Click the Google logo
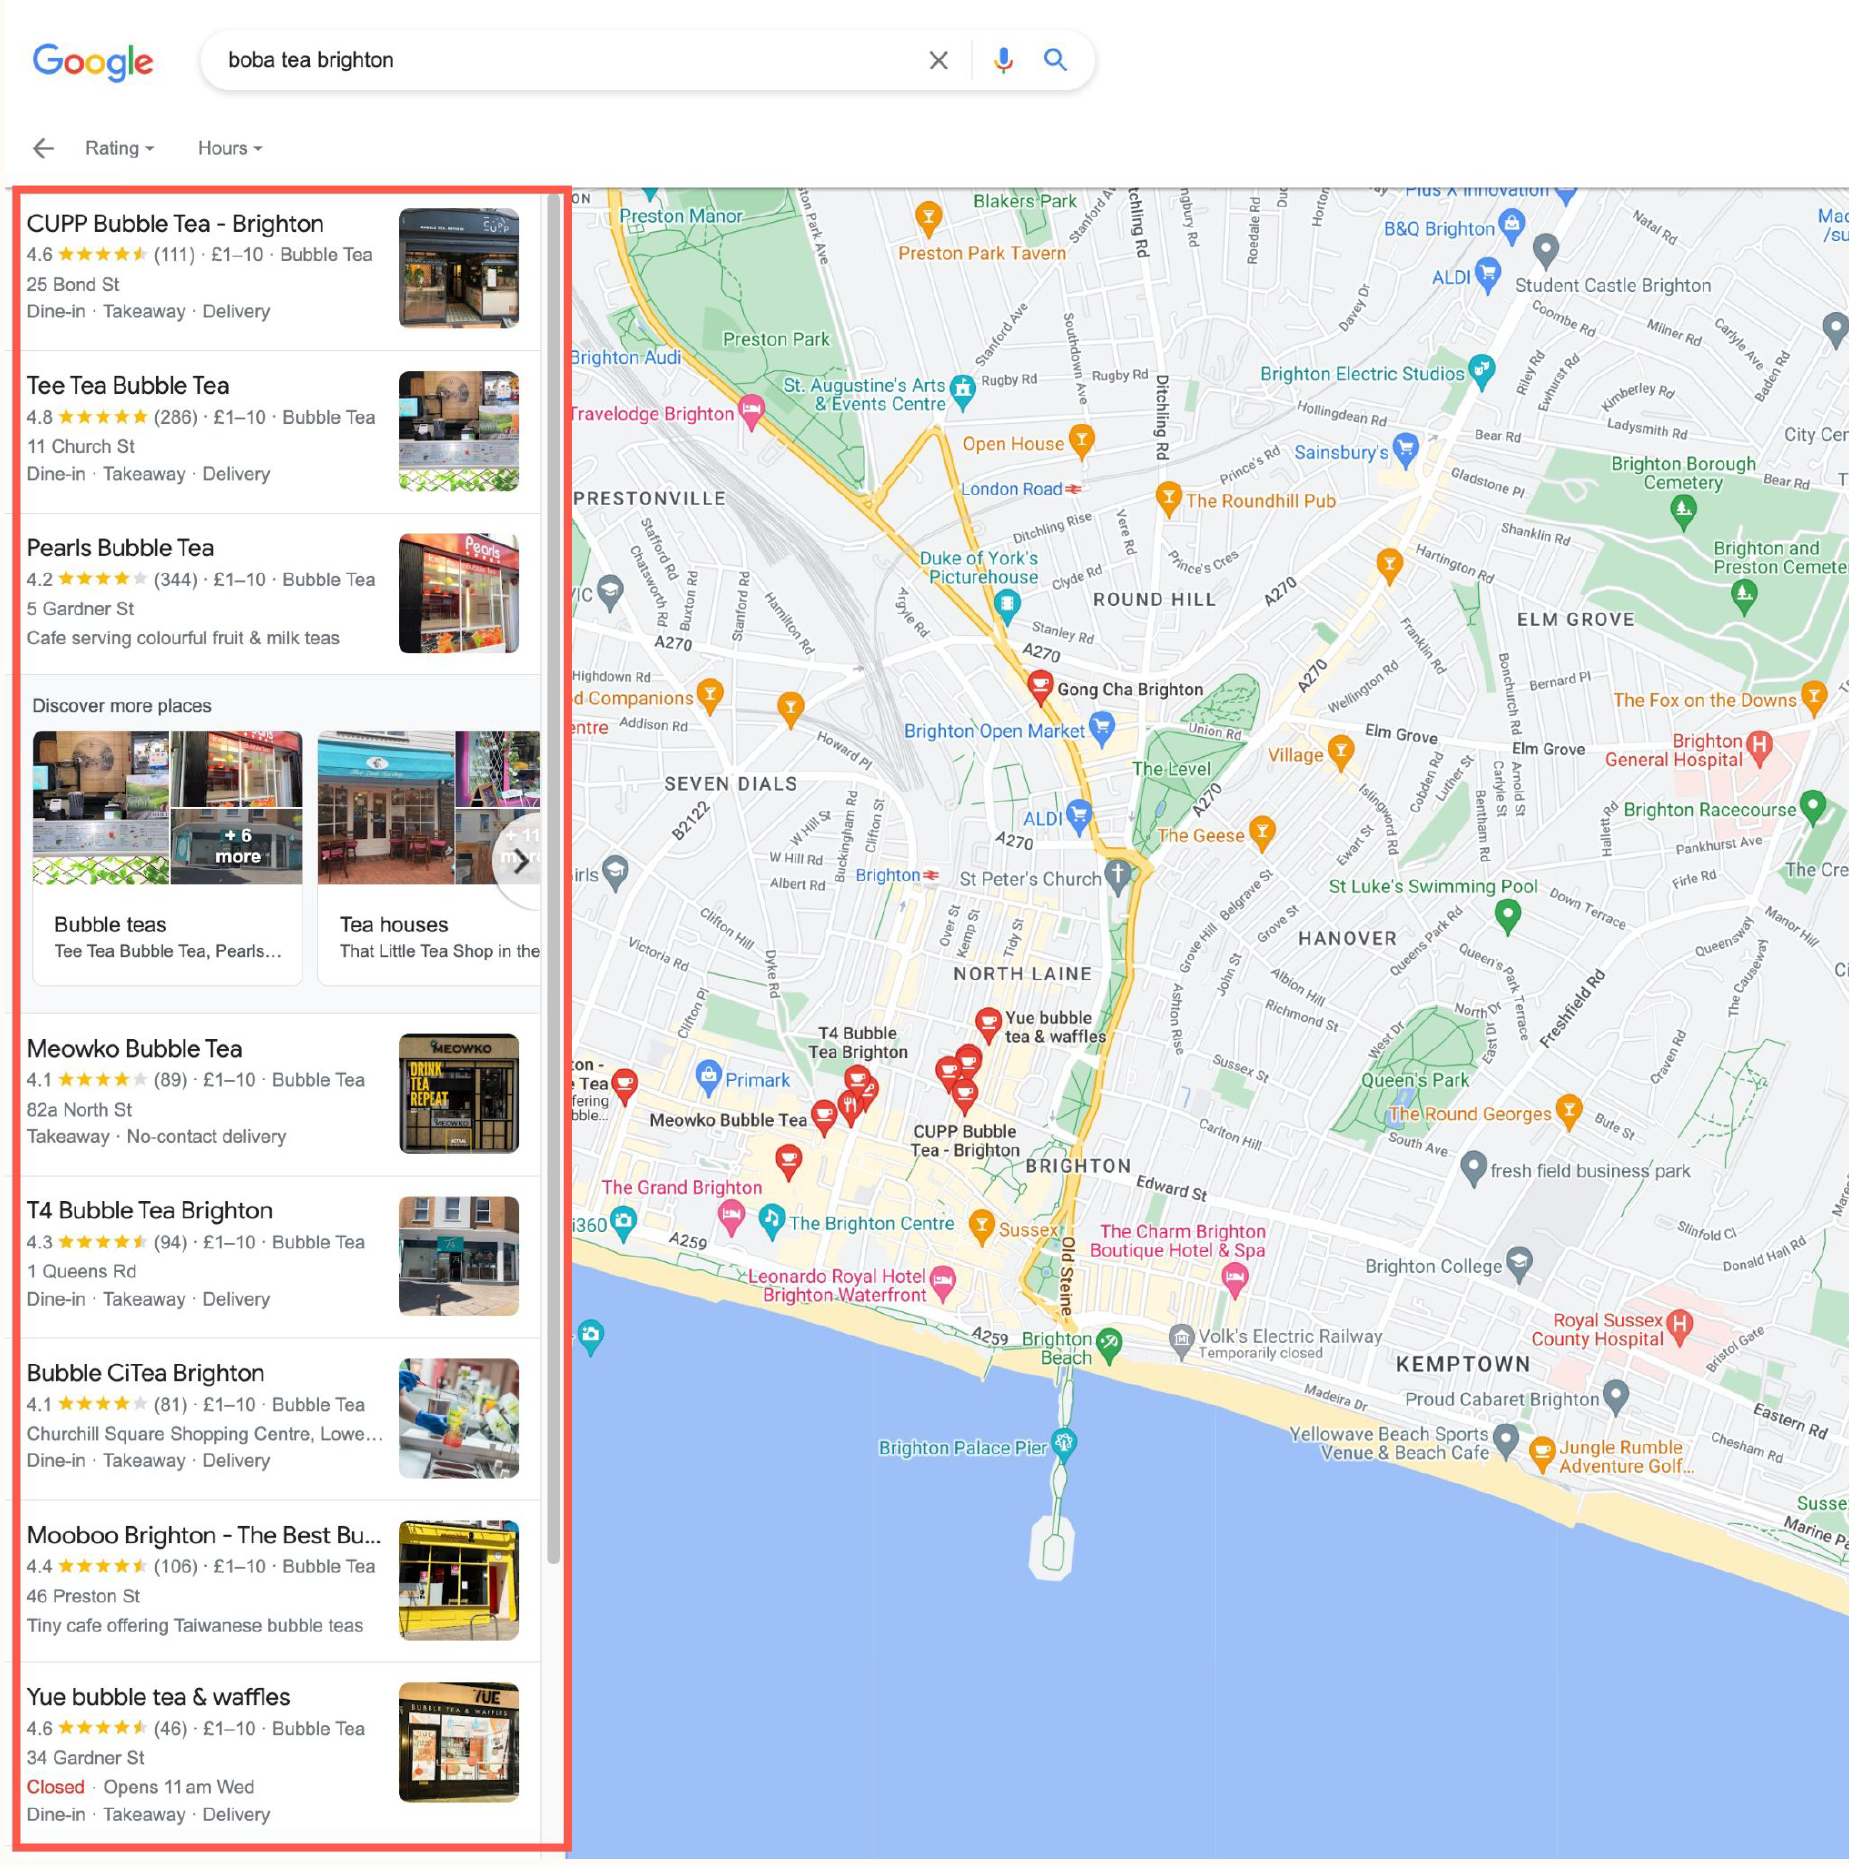 [93, 61]
